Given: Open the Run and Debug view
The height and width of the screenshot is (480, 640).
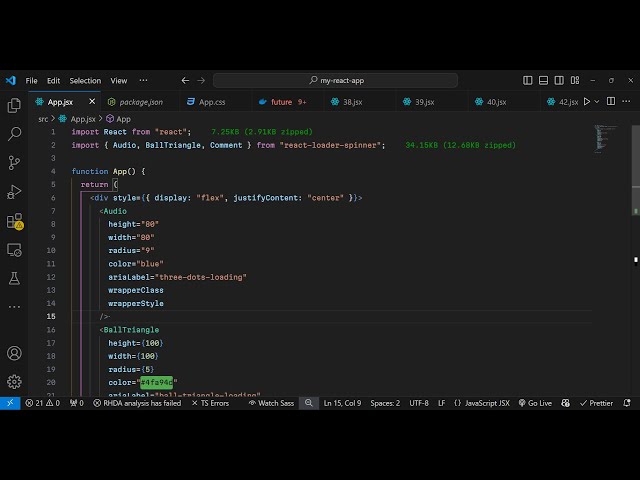Looking at the screenshot, I should pyautogui.click(x=14, y=191).
